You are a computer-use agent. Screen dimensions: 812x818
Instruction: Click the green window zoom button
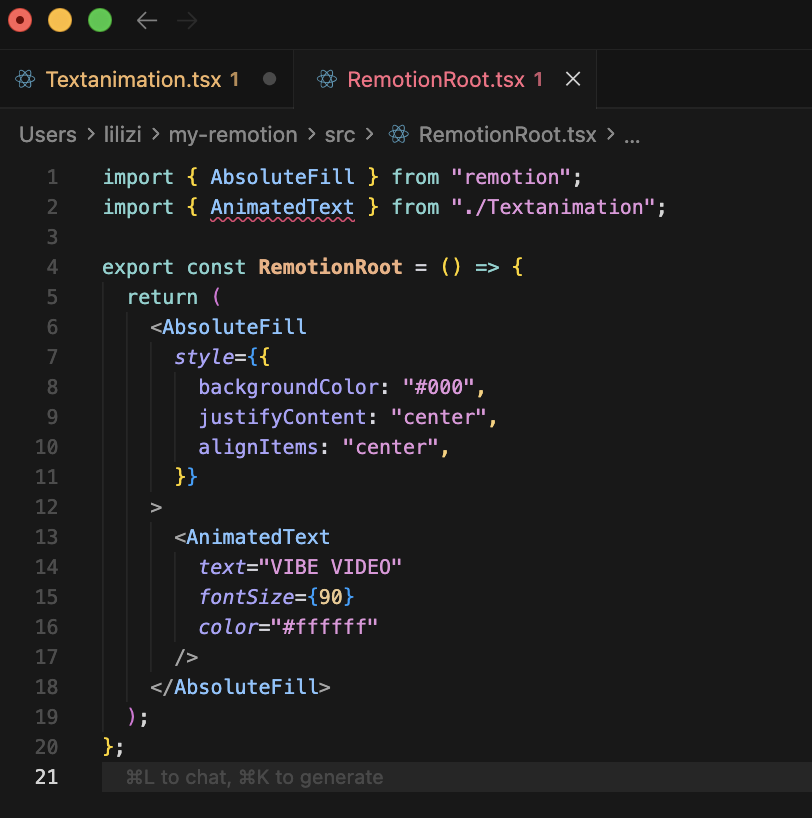[x=100, y=20]
